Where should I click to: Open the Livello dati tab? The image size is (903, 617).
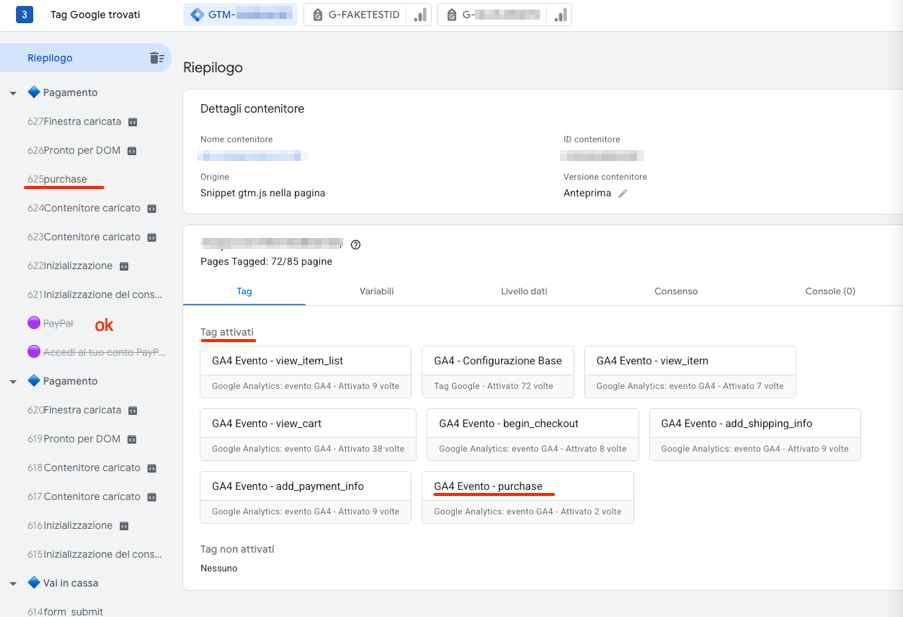(524, 291)
